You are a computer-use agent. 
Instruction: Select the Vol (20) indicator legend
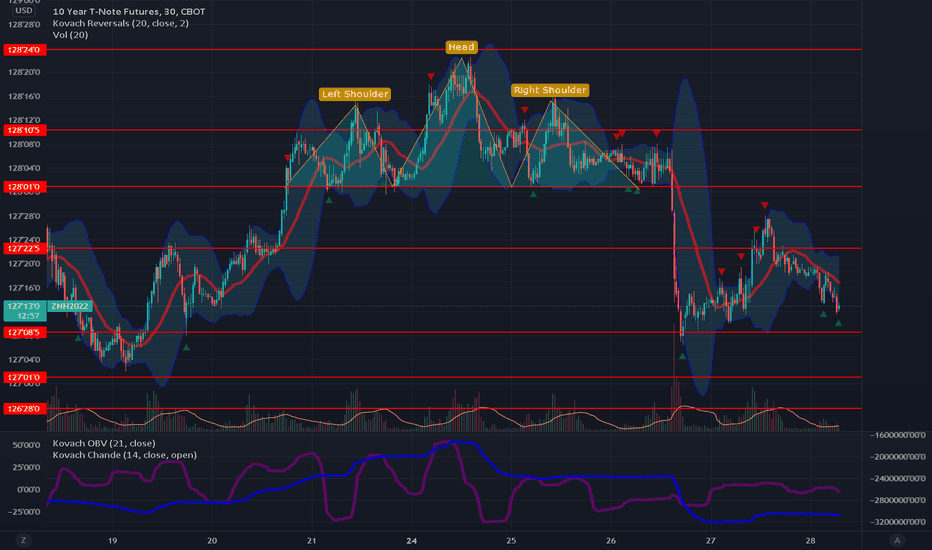(70, 35)
